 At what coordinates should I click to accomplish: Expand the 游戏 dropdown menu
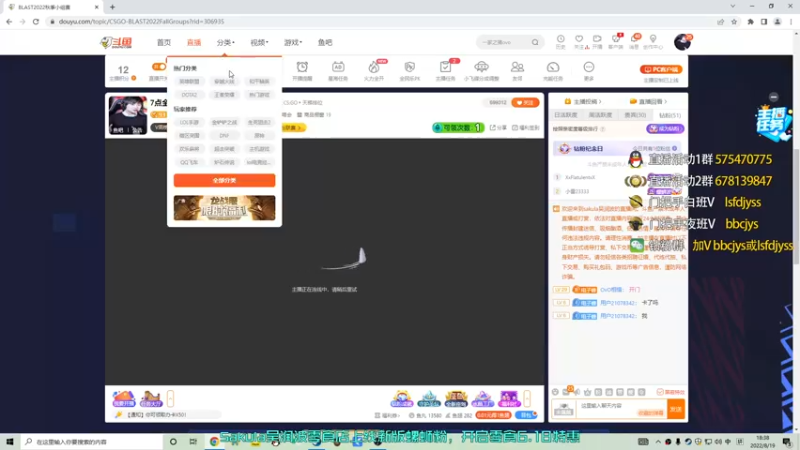(293, 42)
